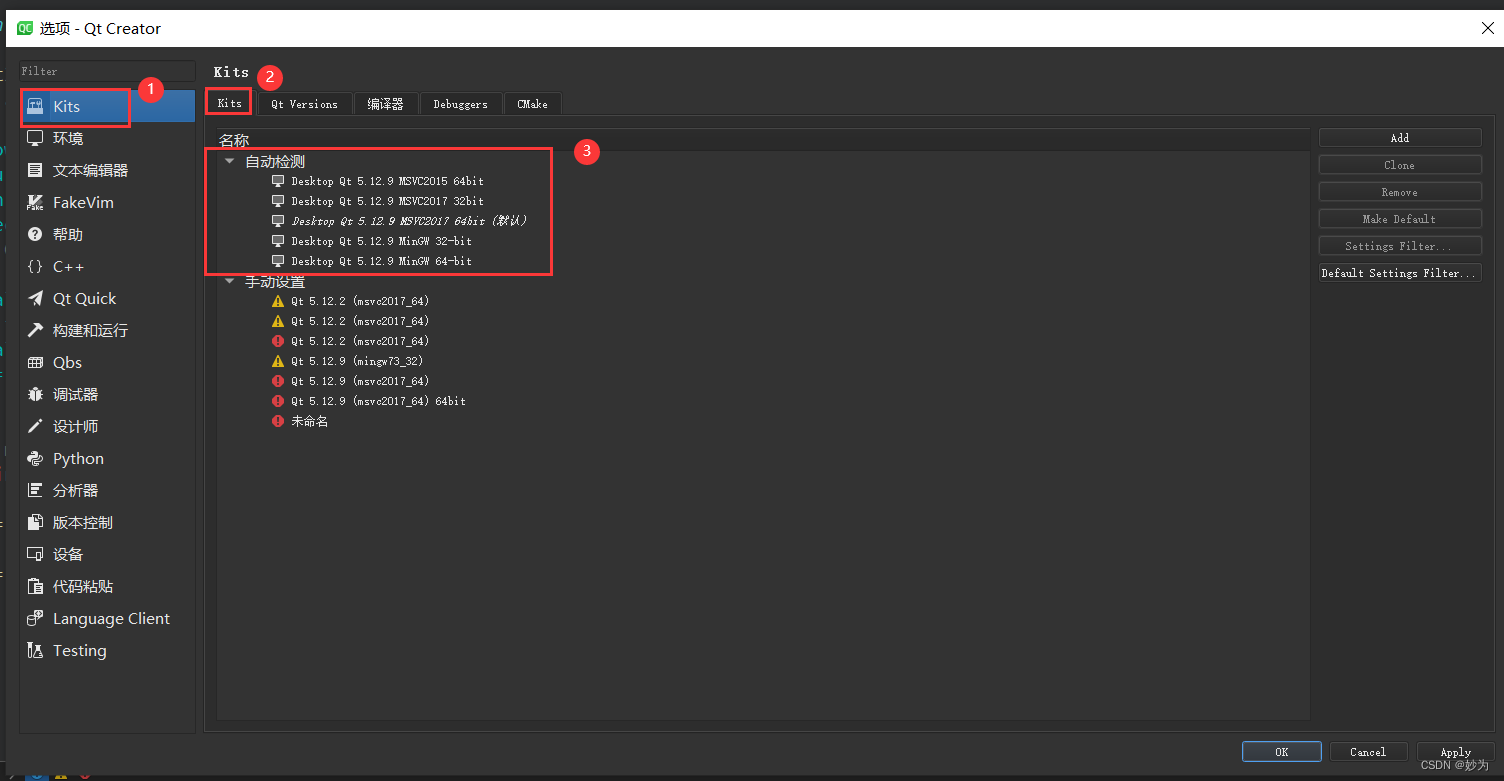Click the Add kit button
The width and height of the screenshot is (1504, 781).
tap(1400, 138)
